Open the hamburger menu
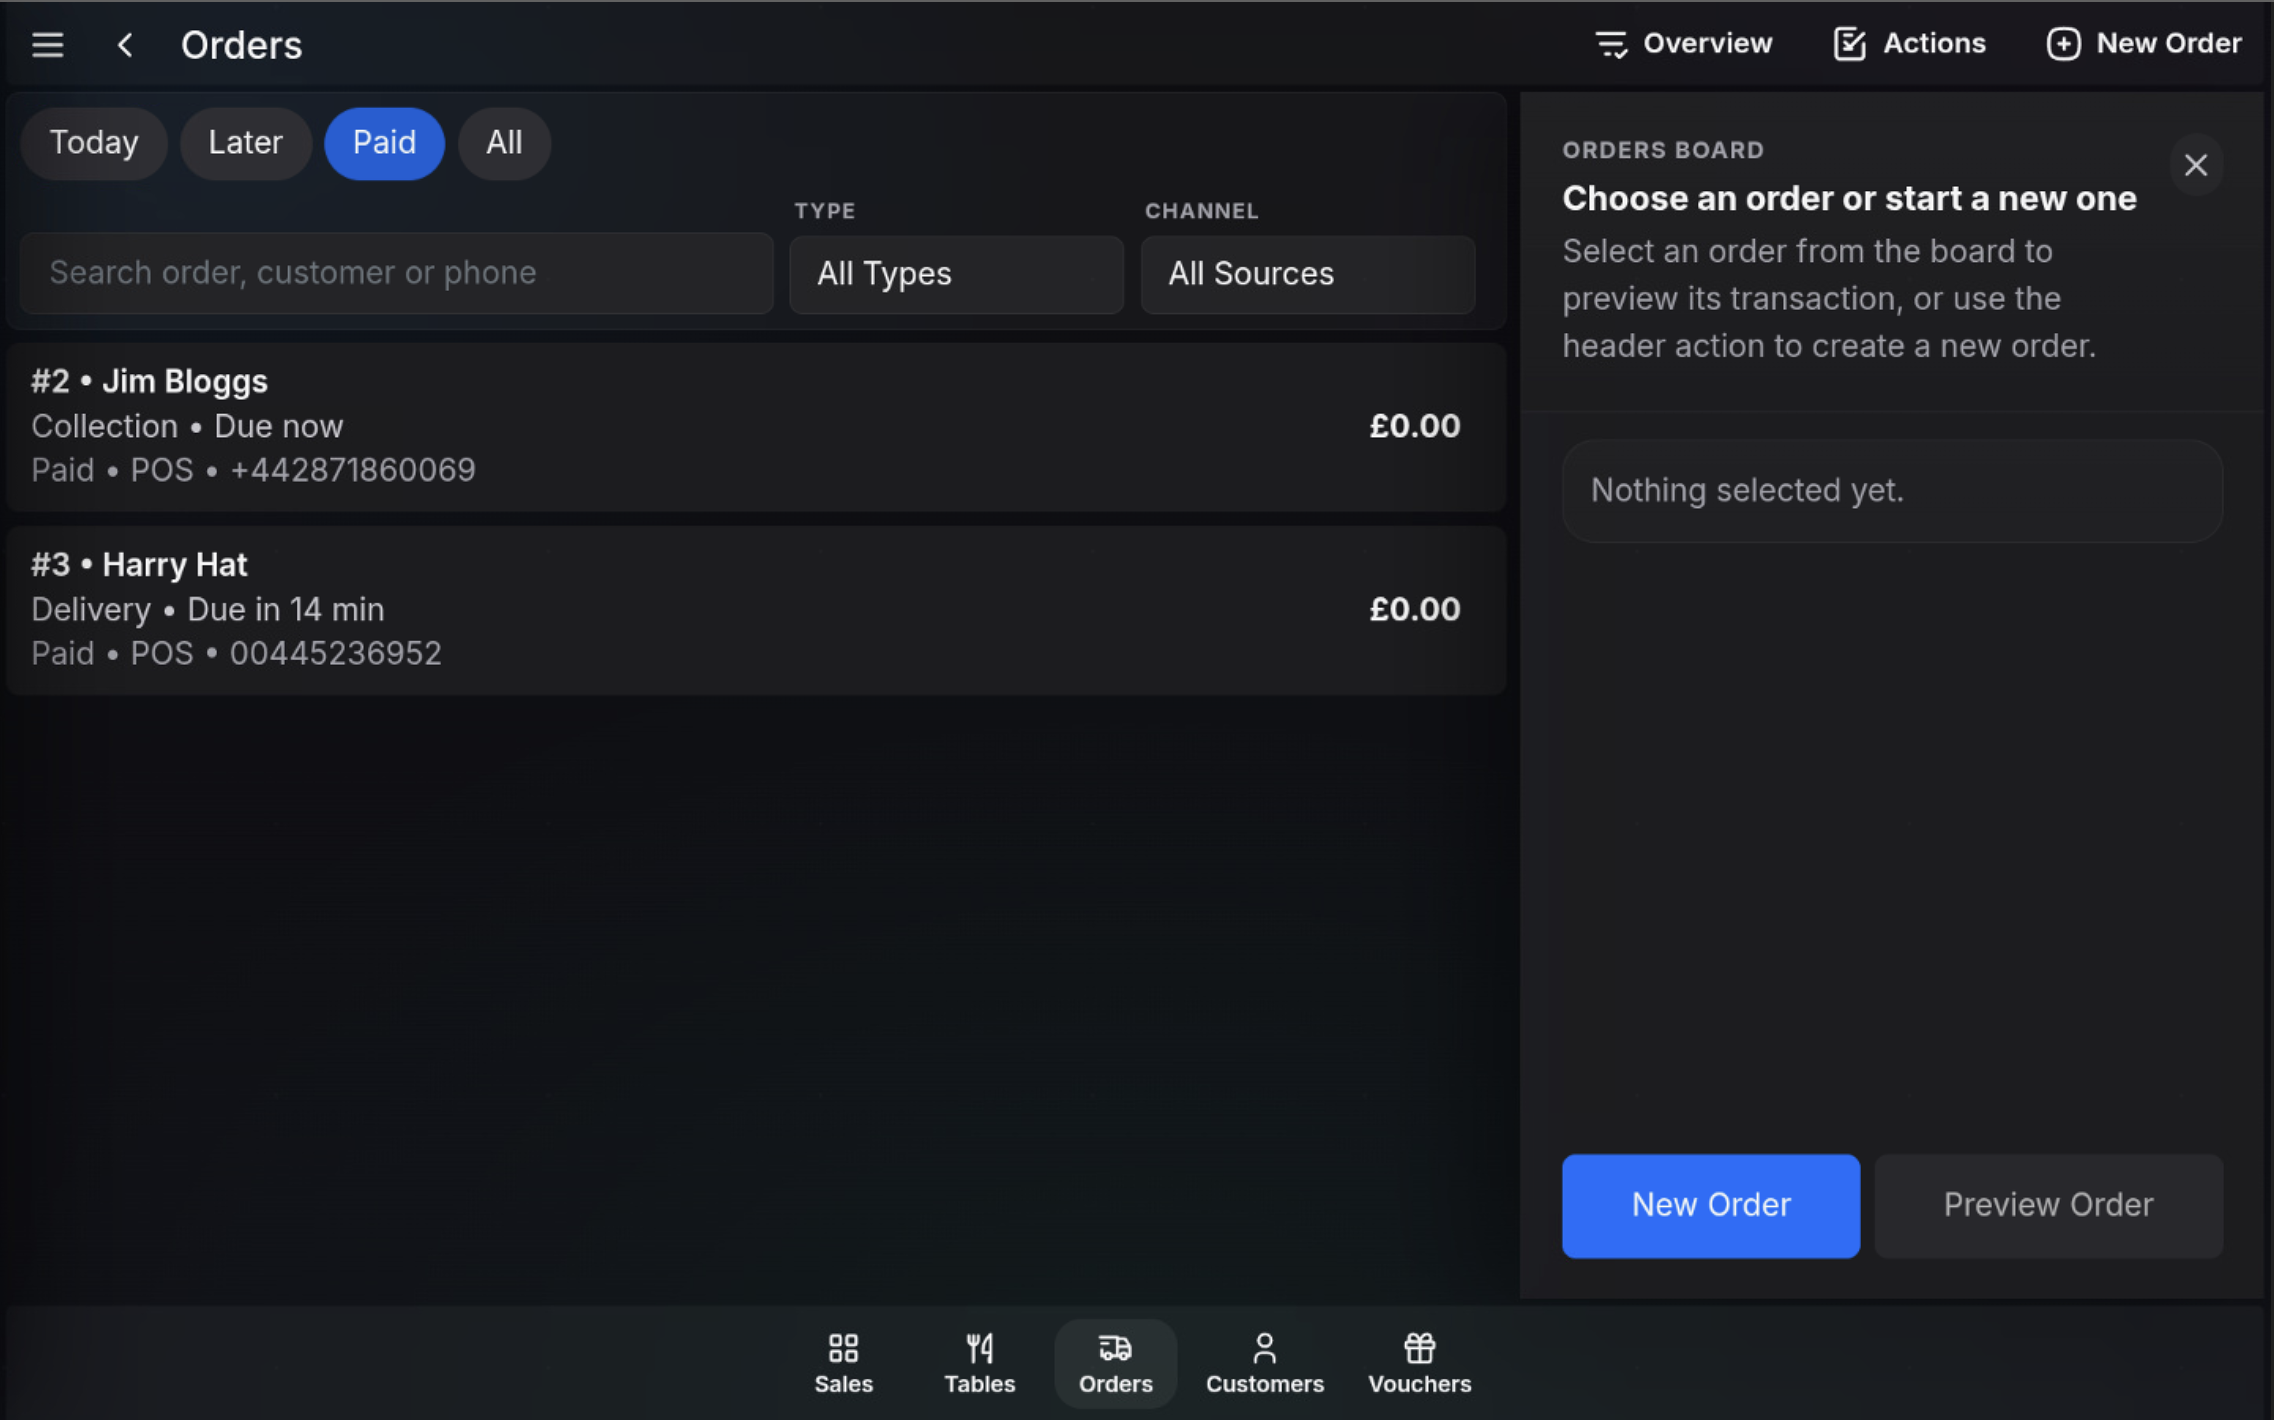2274x1420 pixels. click(x=47, y=45)
